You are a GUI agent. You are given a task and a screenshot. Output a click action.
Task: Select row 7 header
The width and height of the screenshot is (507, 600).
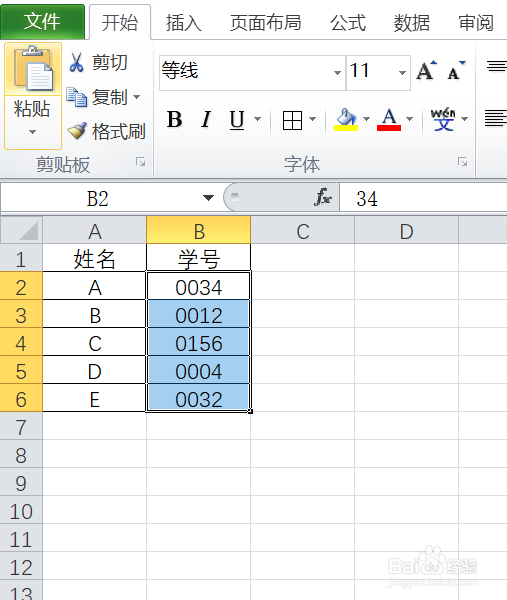point(21,426)
